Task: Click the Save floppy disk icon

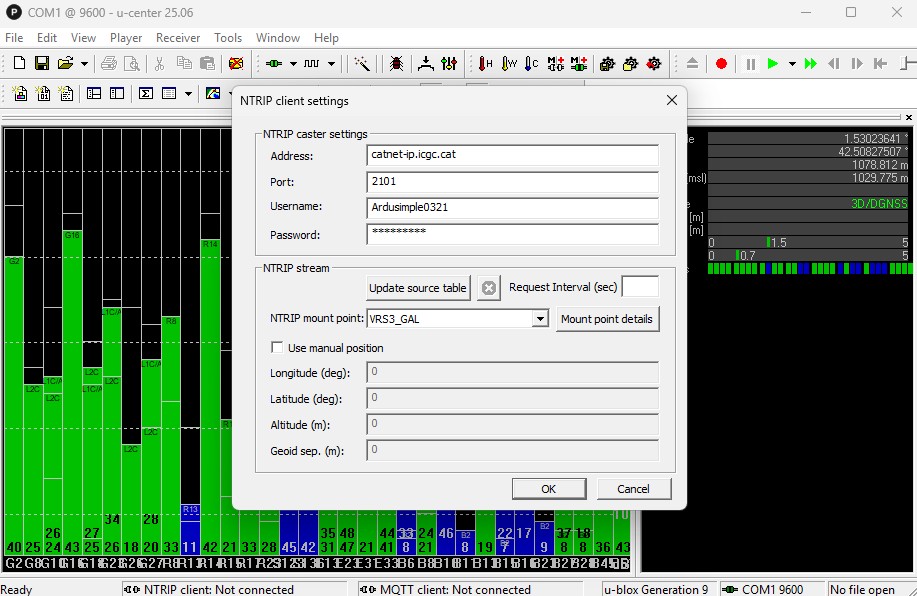Action: click(x=42, y=64)
